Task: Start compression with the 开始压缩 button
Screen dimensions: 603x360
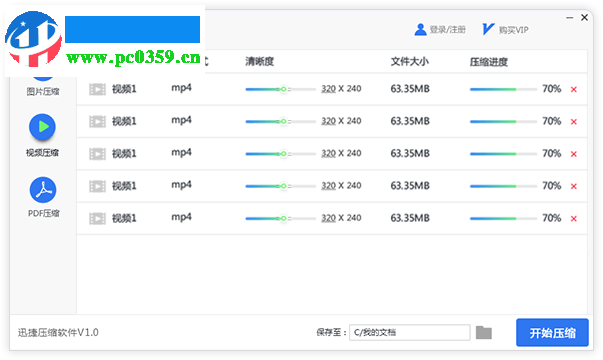Action: (552, 333)
